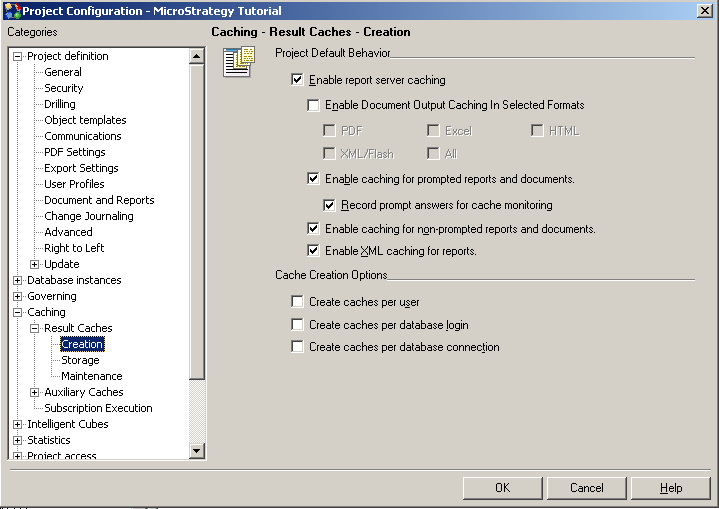This screenshot has width=719, height=509.
Task: Select Subscription Execution in the tree
Action: 98,408
